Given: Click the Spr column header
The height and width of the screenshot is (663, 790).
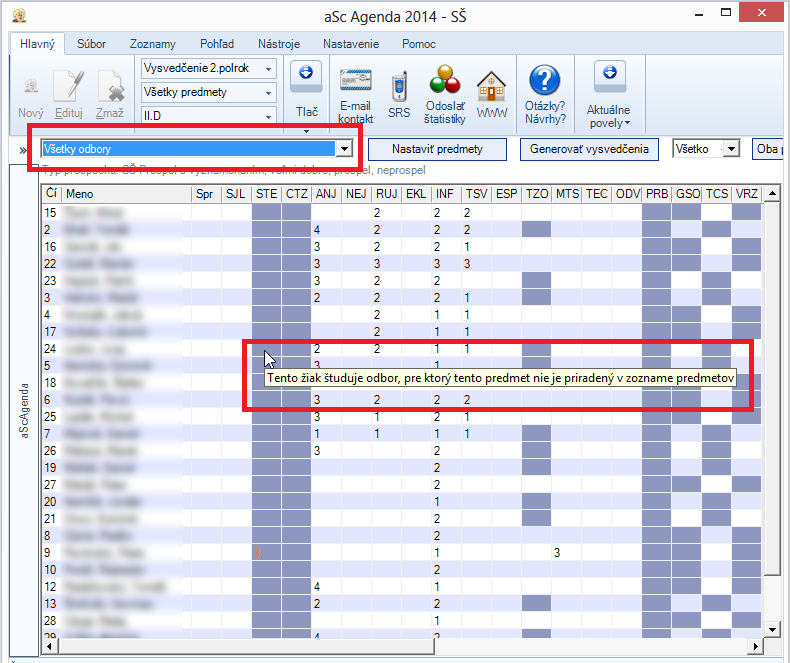Looking at the screenshot, I should click(x=206, y=194).
